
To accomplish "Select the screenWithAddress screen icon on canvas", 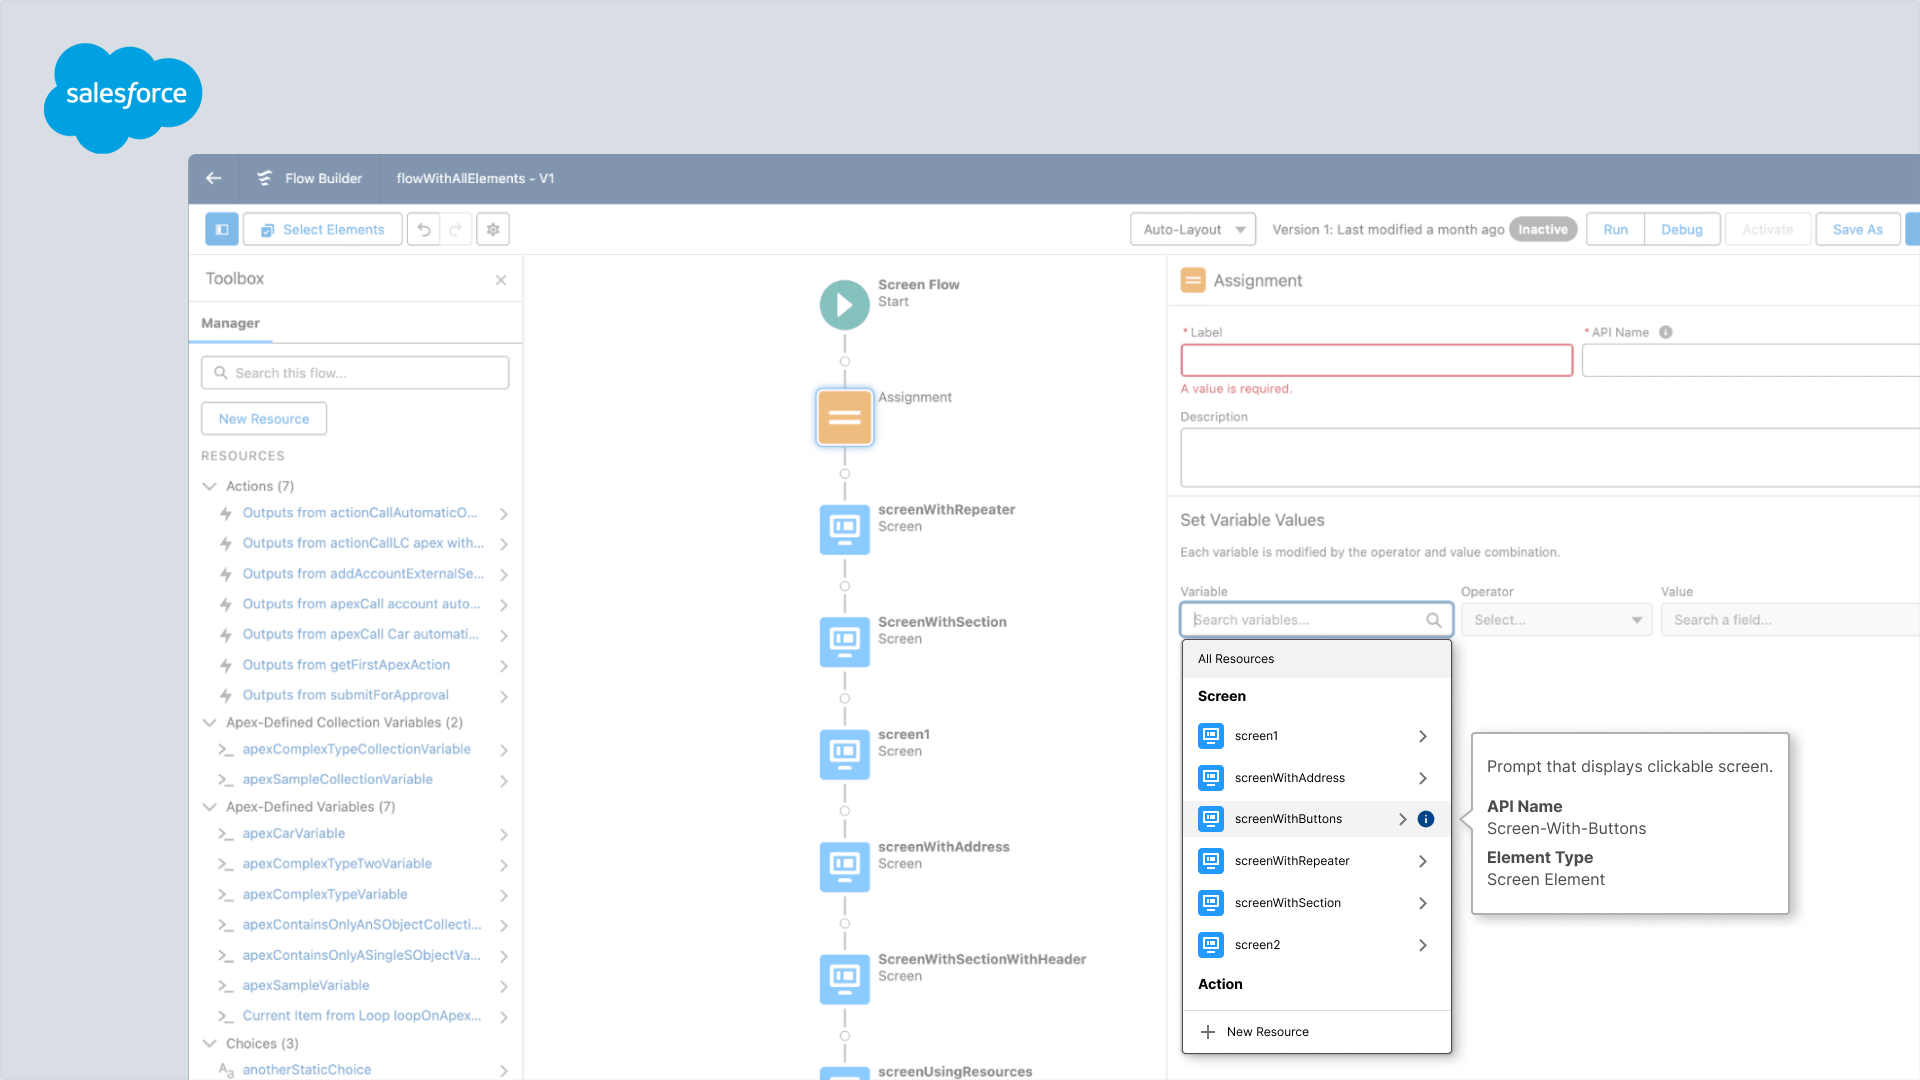I will click(x=845, y=867).
